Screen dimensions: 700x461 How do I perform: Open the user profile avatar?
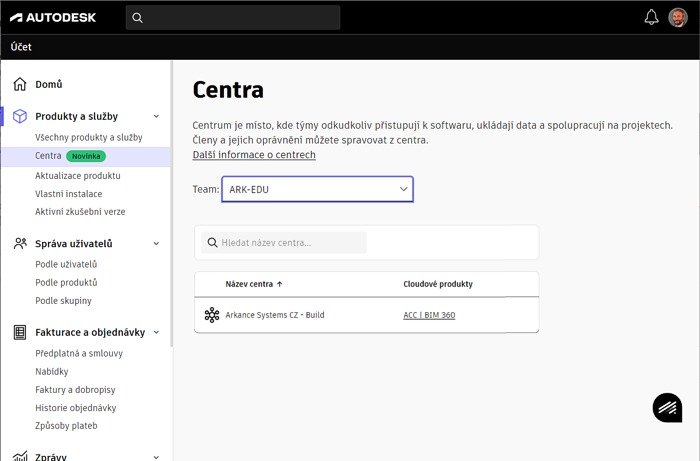coord(678,17)
